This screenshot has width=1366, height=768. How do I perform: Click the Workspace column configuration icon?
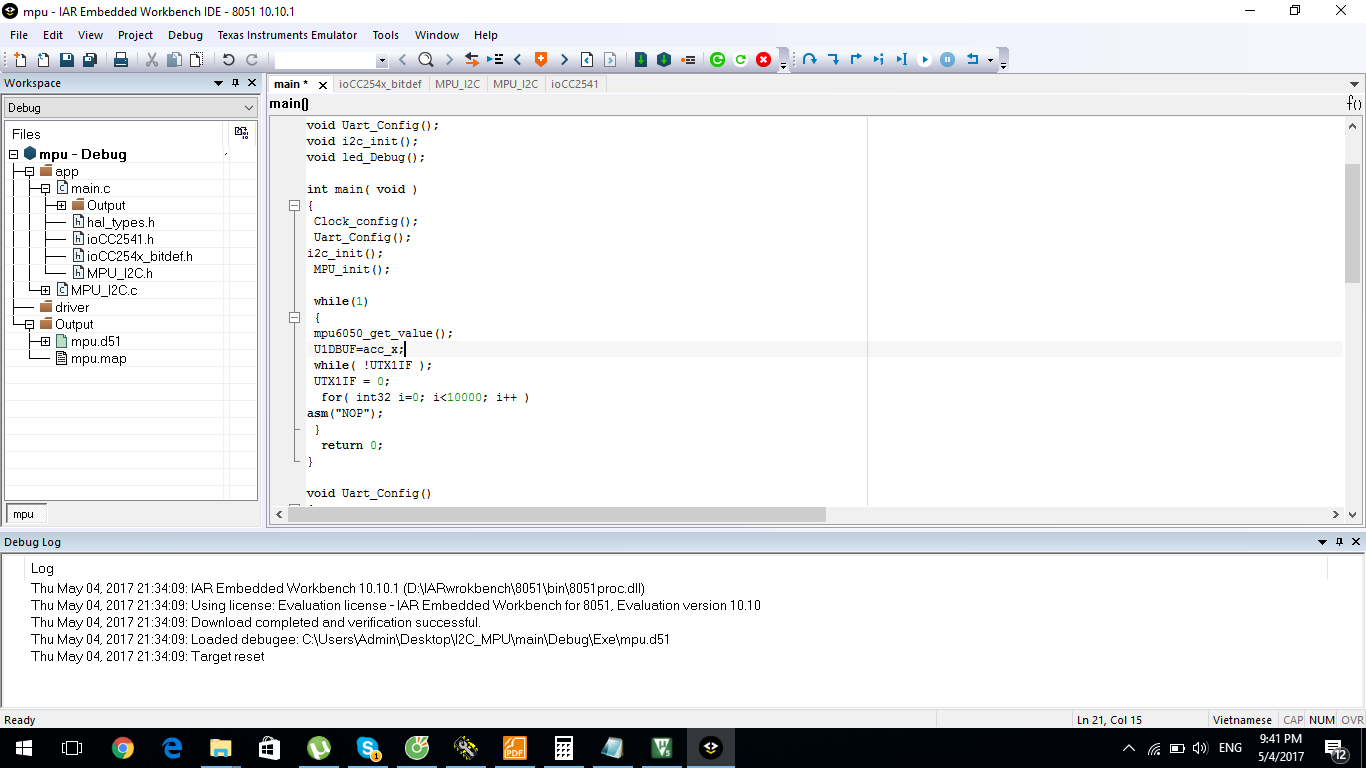[x=241, y=132]
